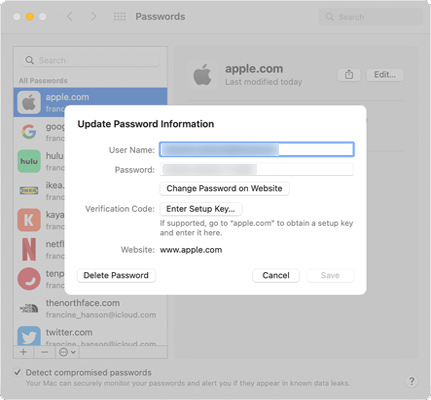Screen dimensions: 431x400
Task: Click the All Passwords section label
Action: click(x=43, y=81)
